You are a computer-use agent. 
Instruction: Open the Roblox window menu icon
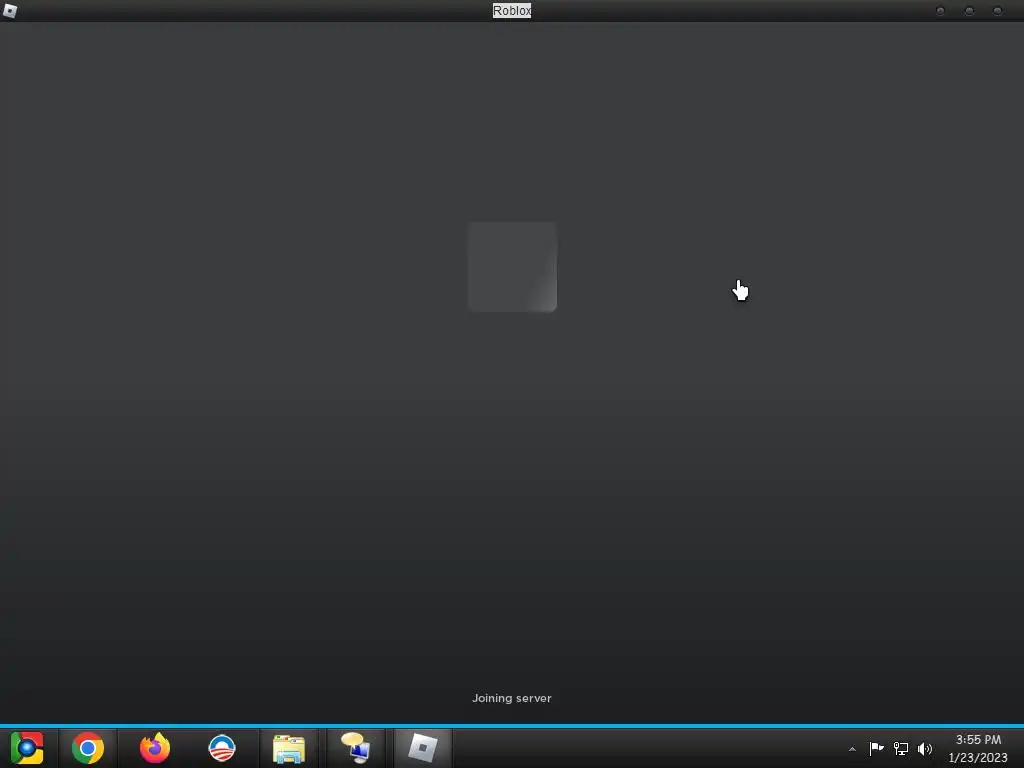(x=10, y=10)
